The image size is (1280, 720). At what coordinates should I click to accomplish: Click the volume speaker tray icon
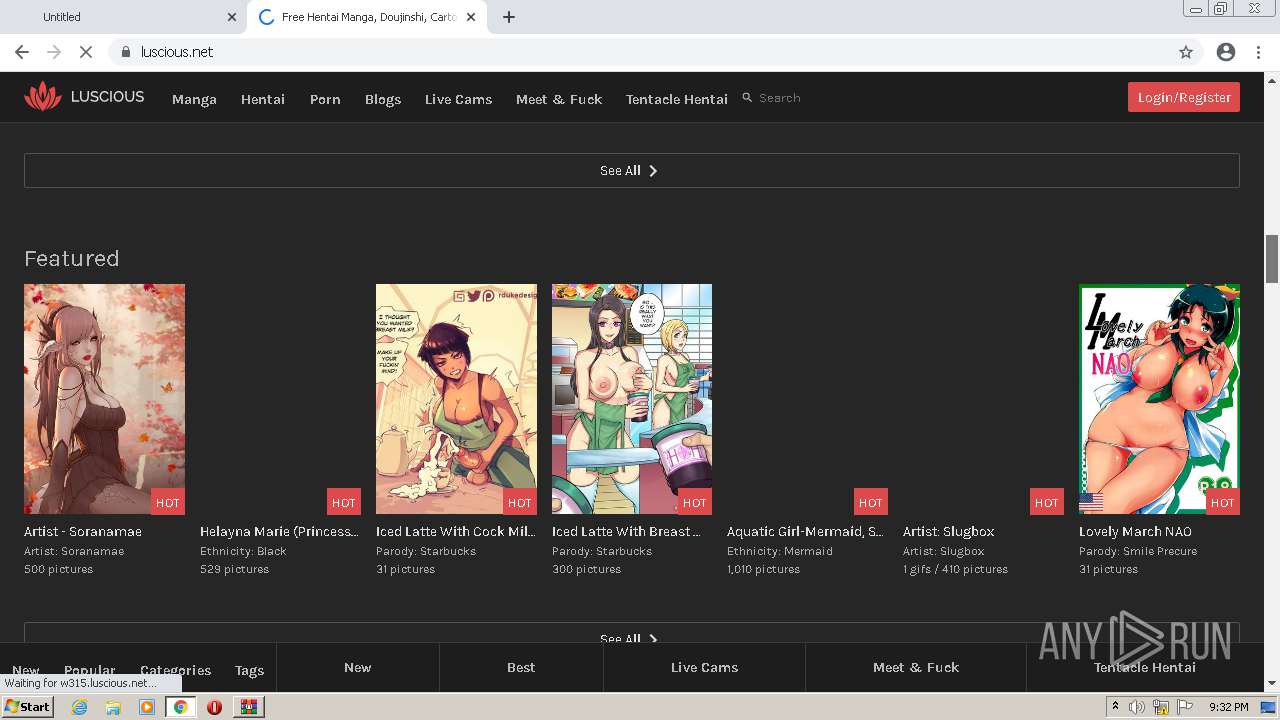1137,707
